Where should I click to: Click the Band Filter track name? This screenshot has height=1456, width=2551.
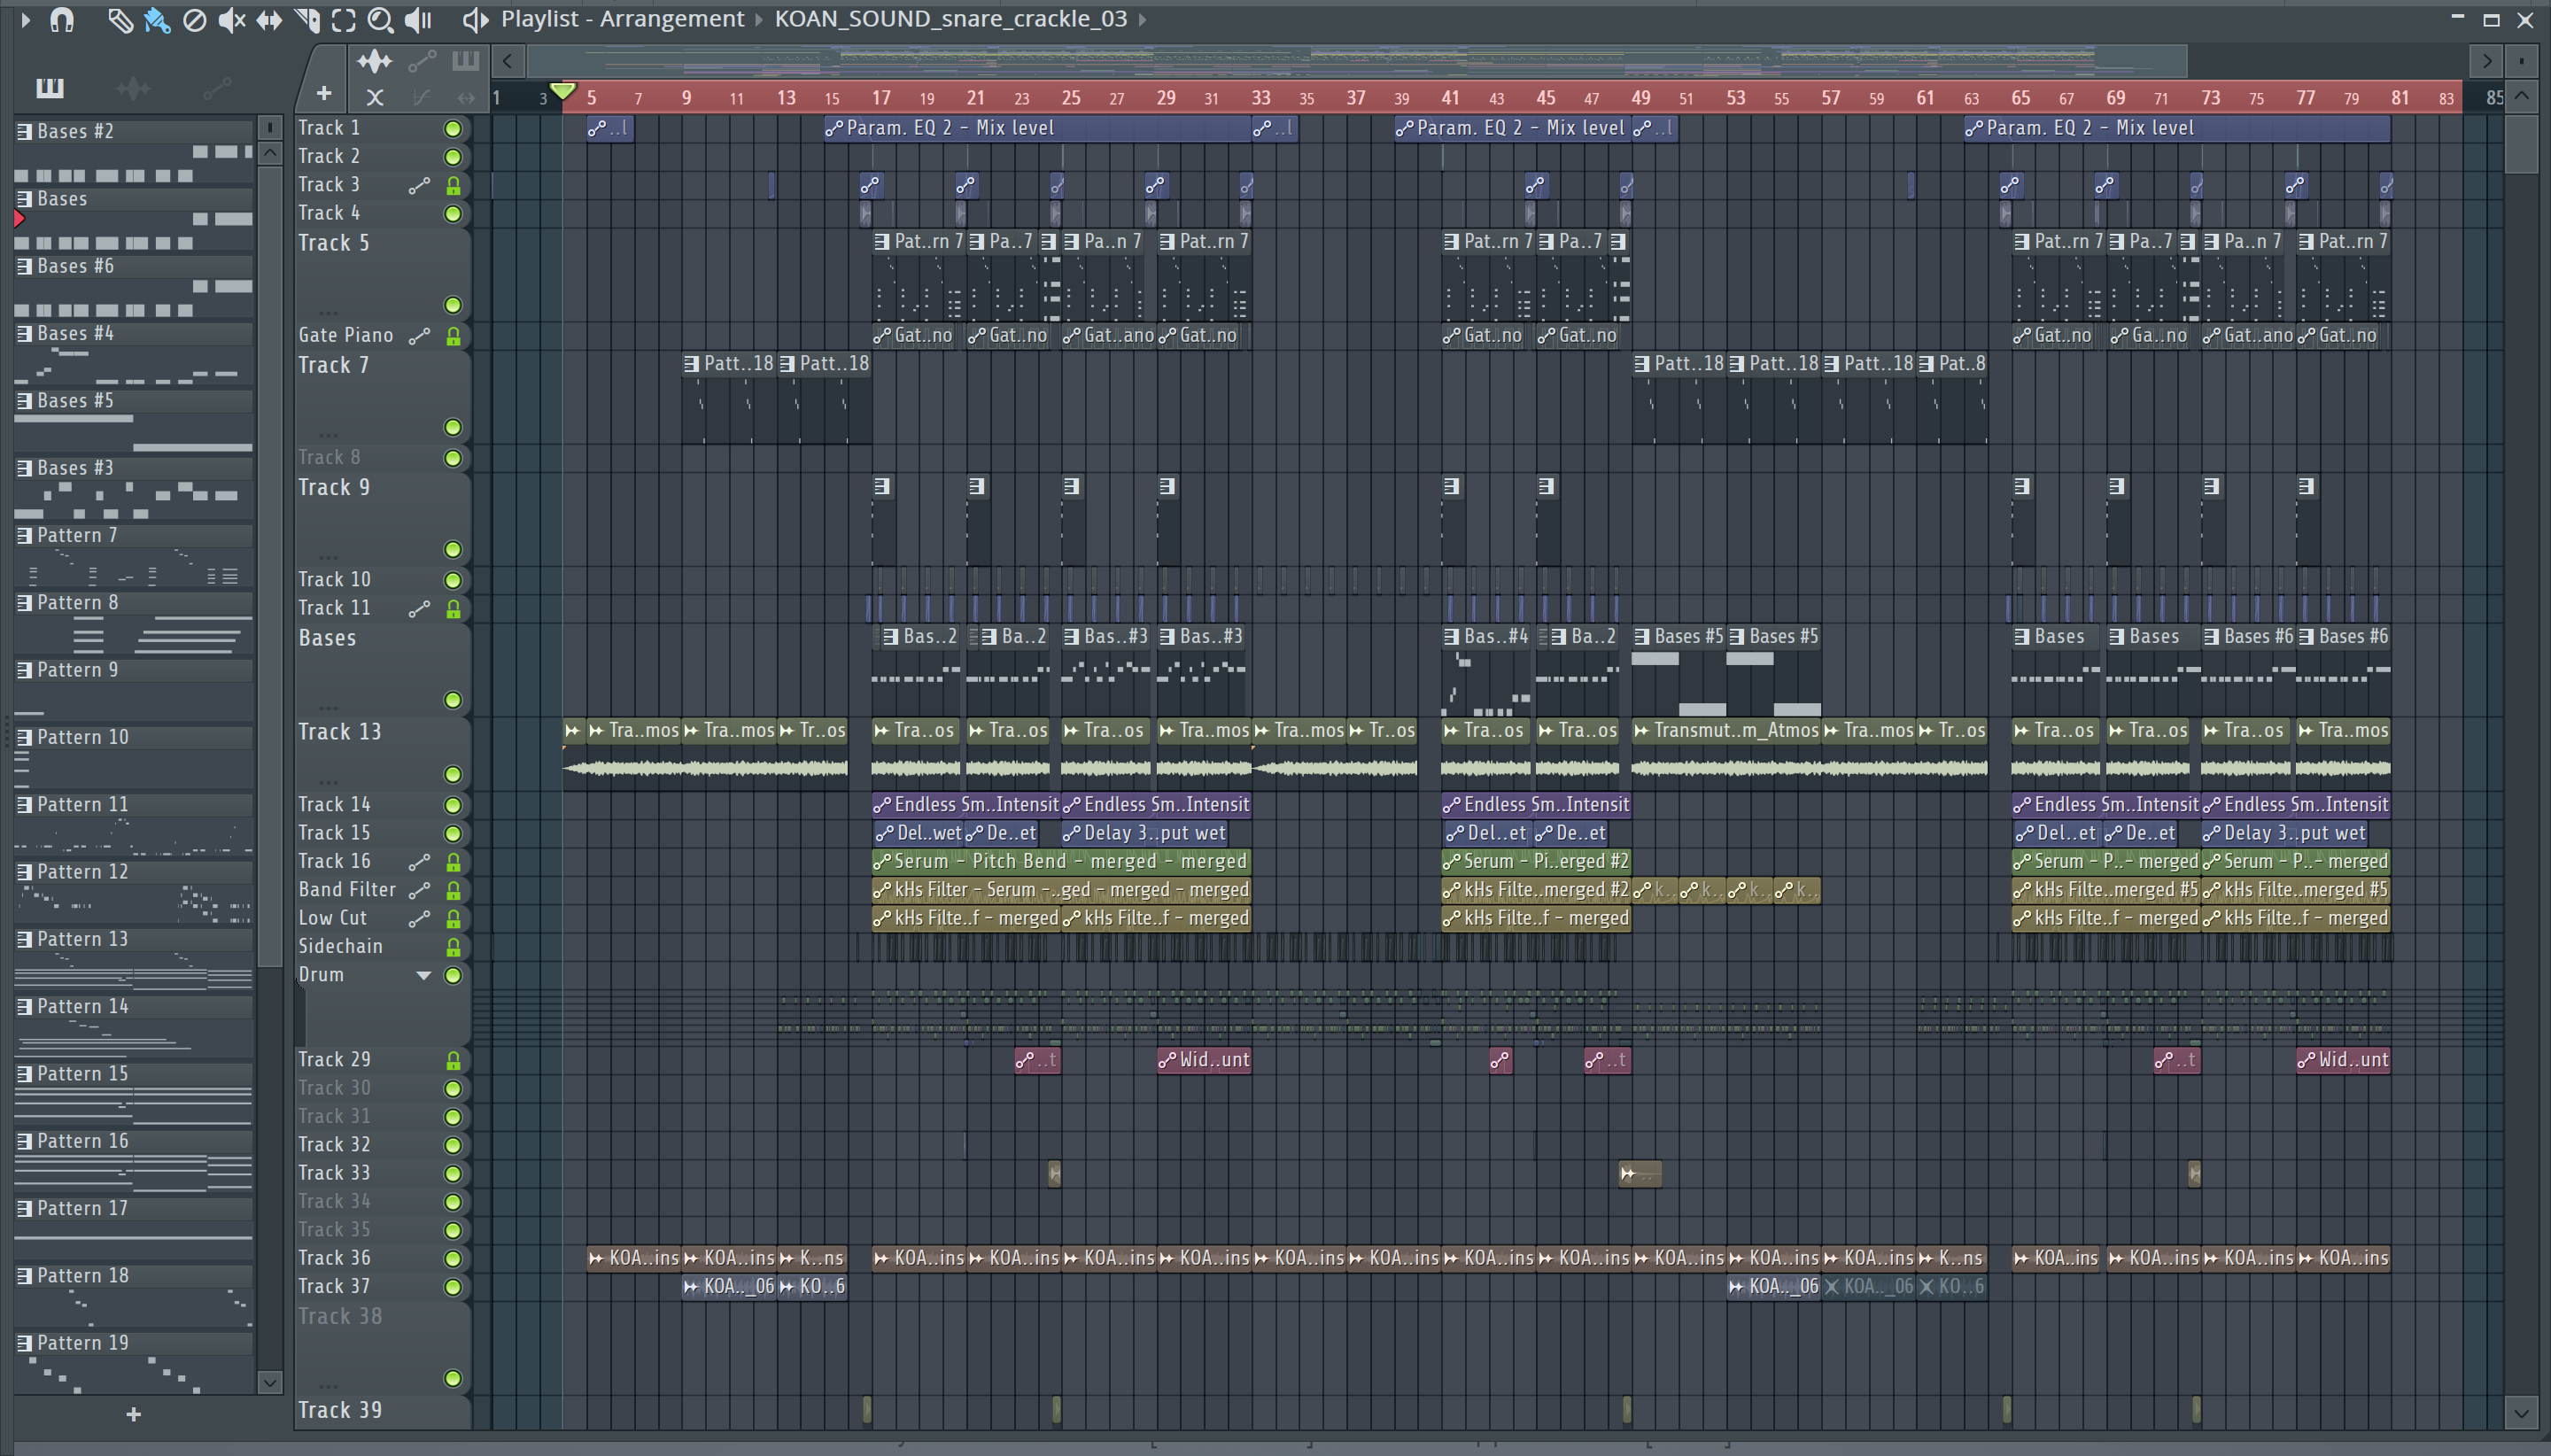coord(347,890)
